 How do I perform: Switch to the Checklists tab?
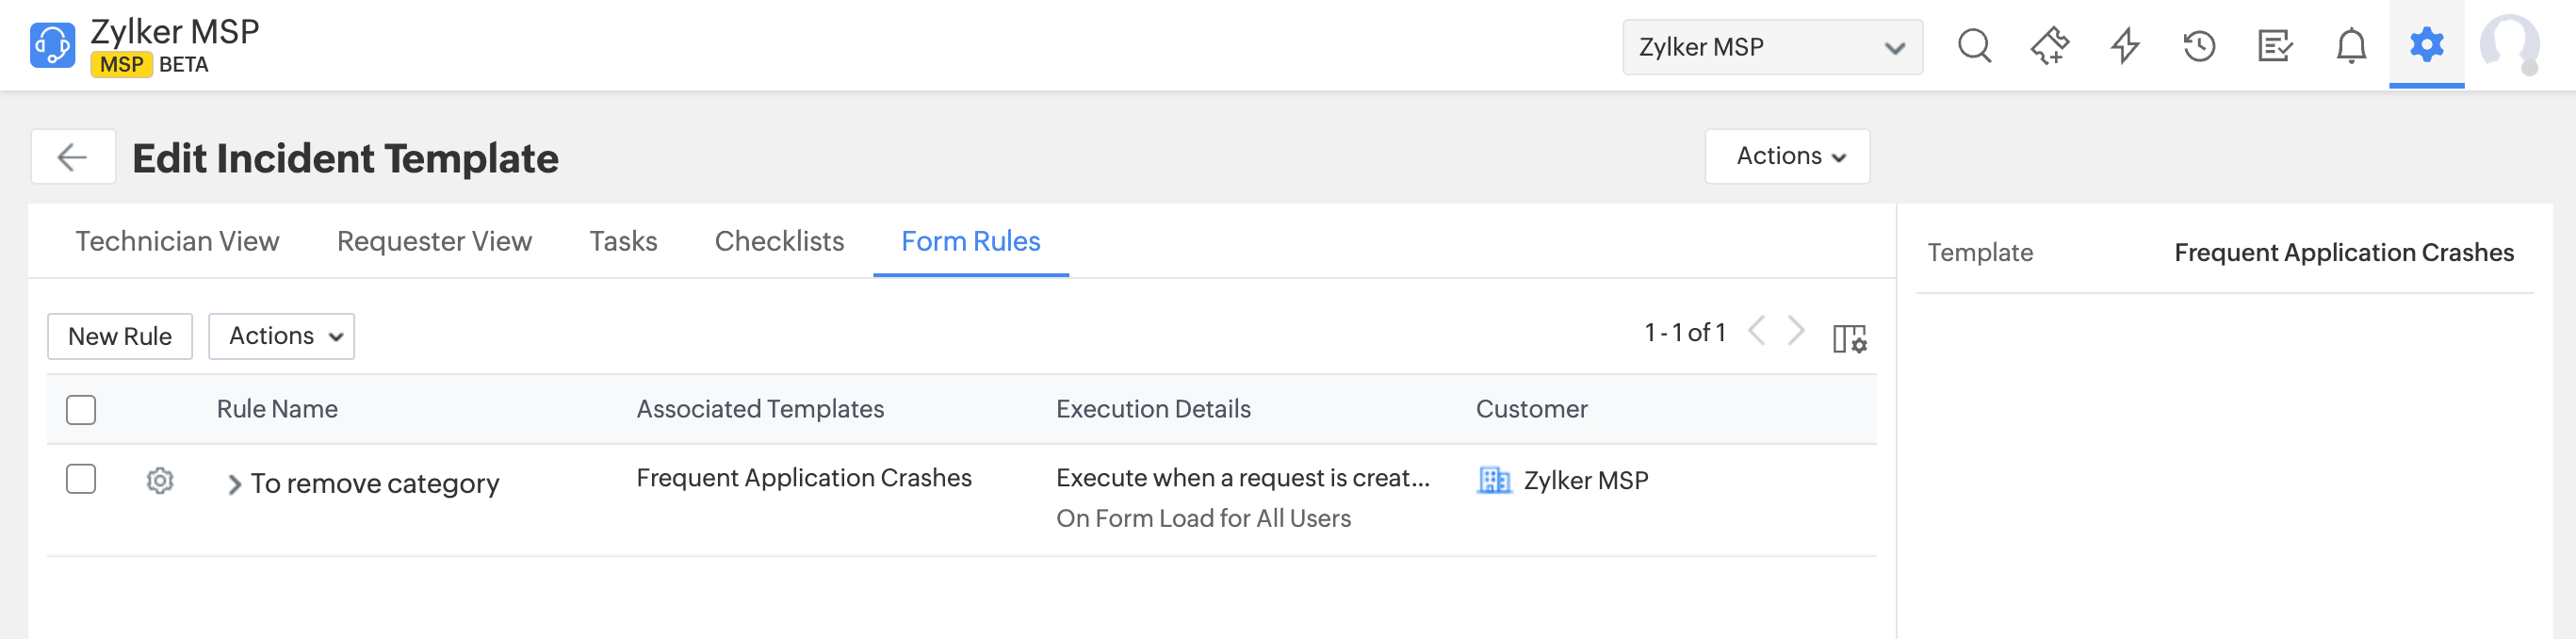click(x=779, y=242)
